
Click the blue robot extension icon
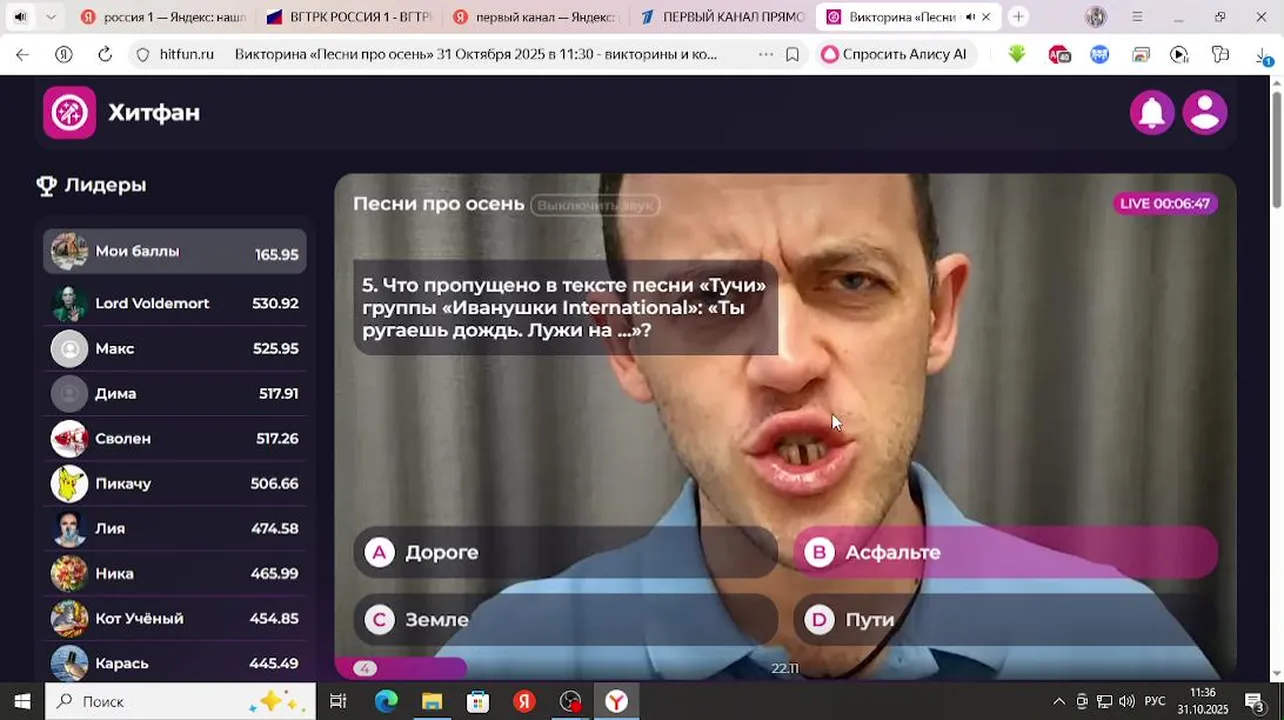coord(1100,55)
